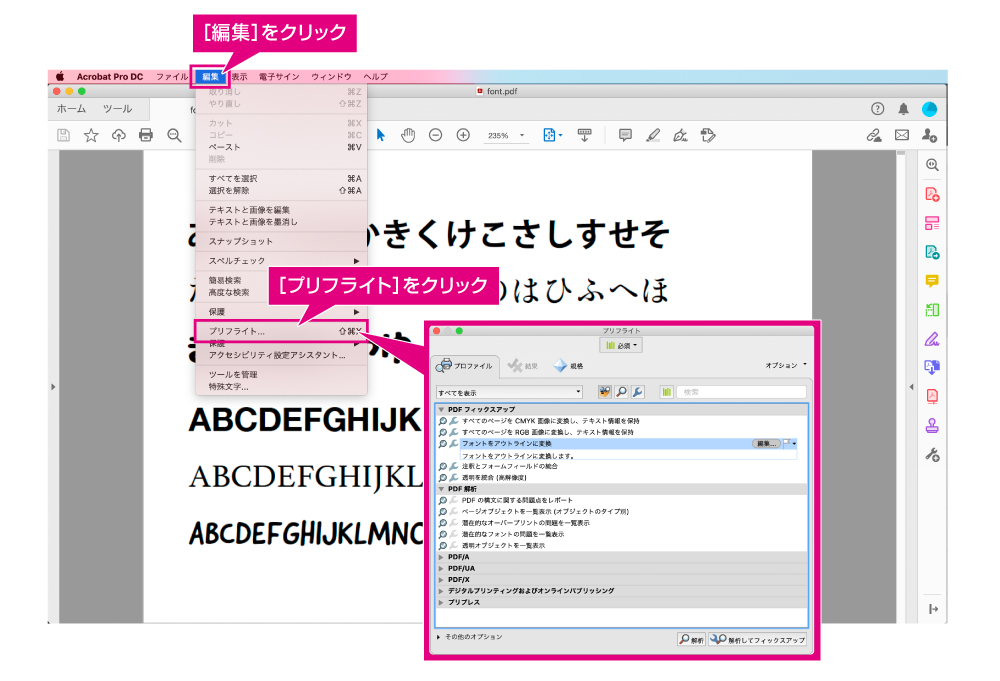Switch to 規格 tab in Preflight
Image resolution: width=1000 pixels, height=681 pixels.
(569, 365)
